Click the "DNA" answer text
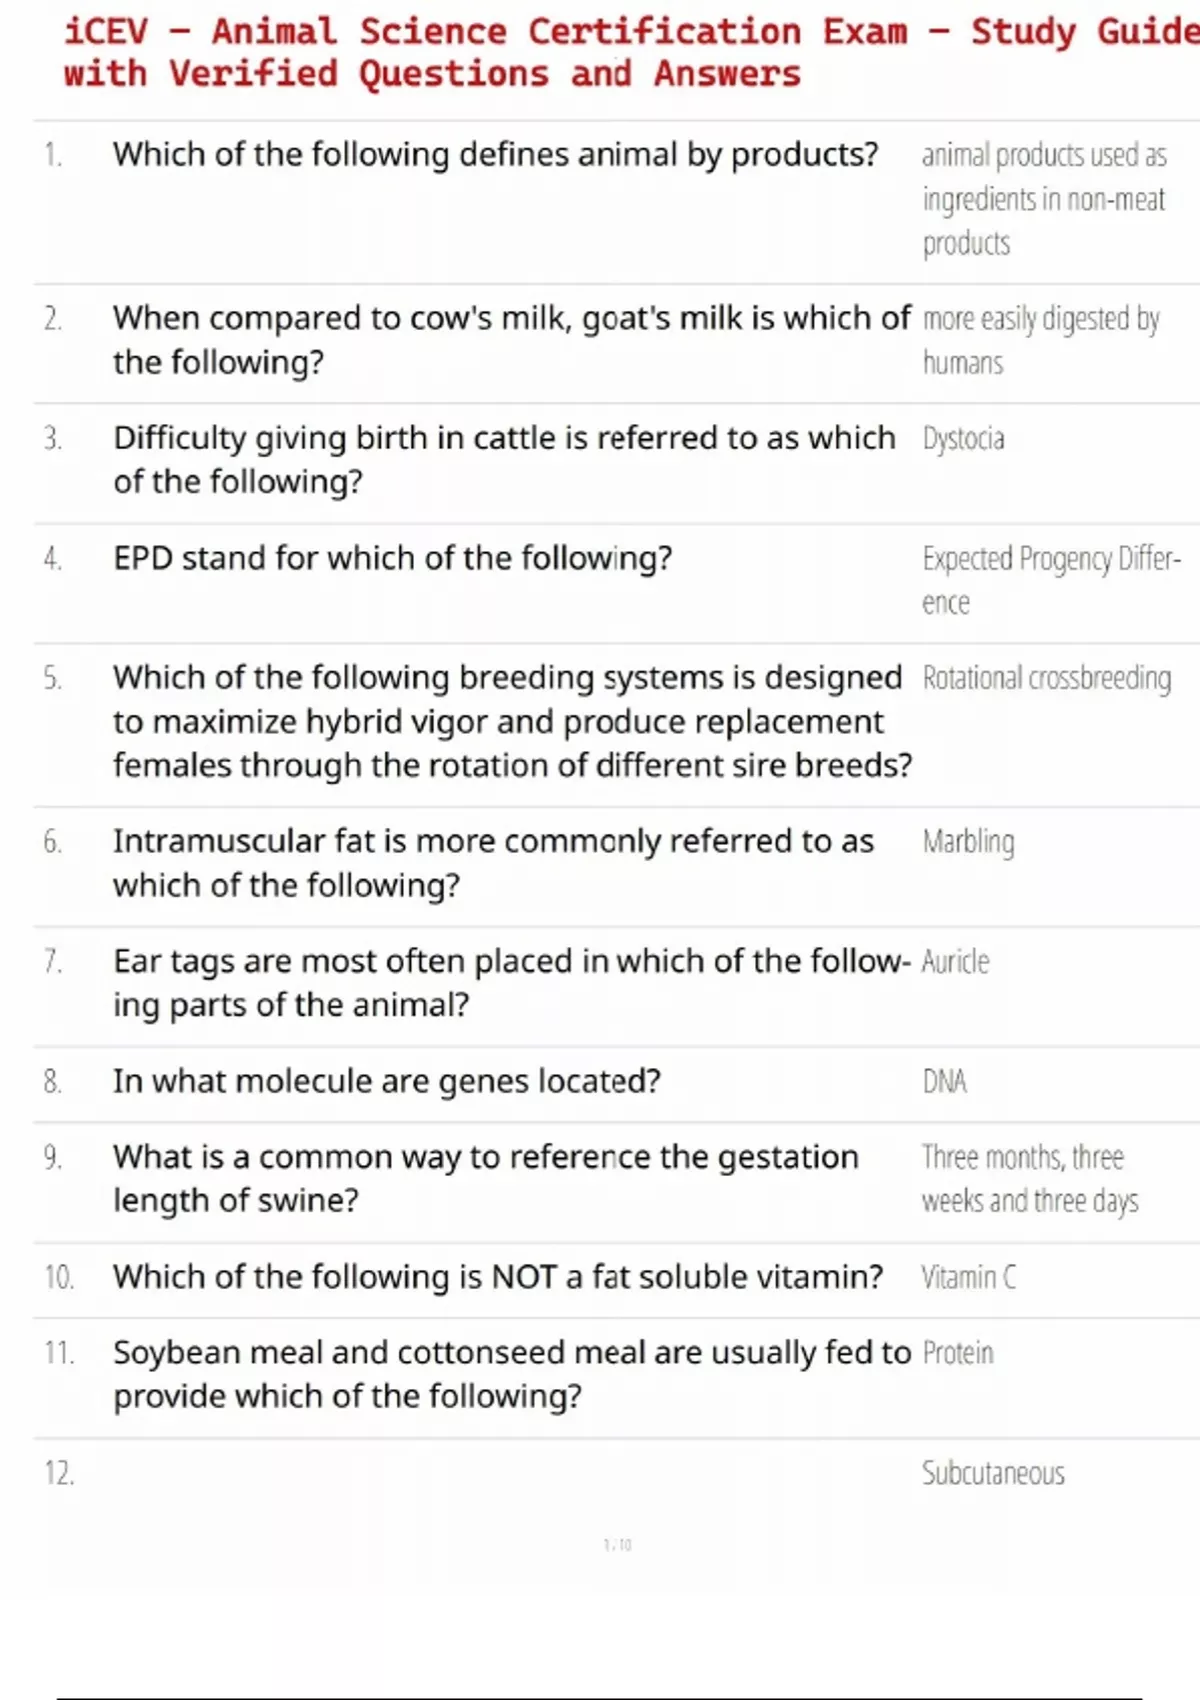 point(944,1082)
